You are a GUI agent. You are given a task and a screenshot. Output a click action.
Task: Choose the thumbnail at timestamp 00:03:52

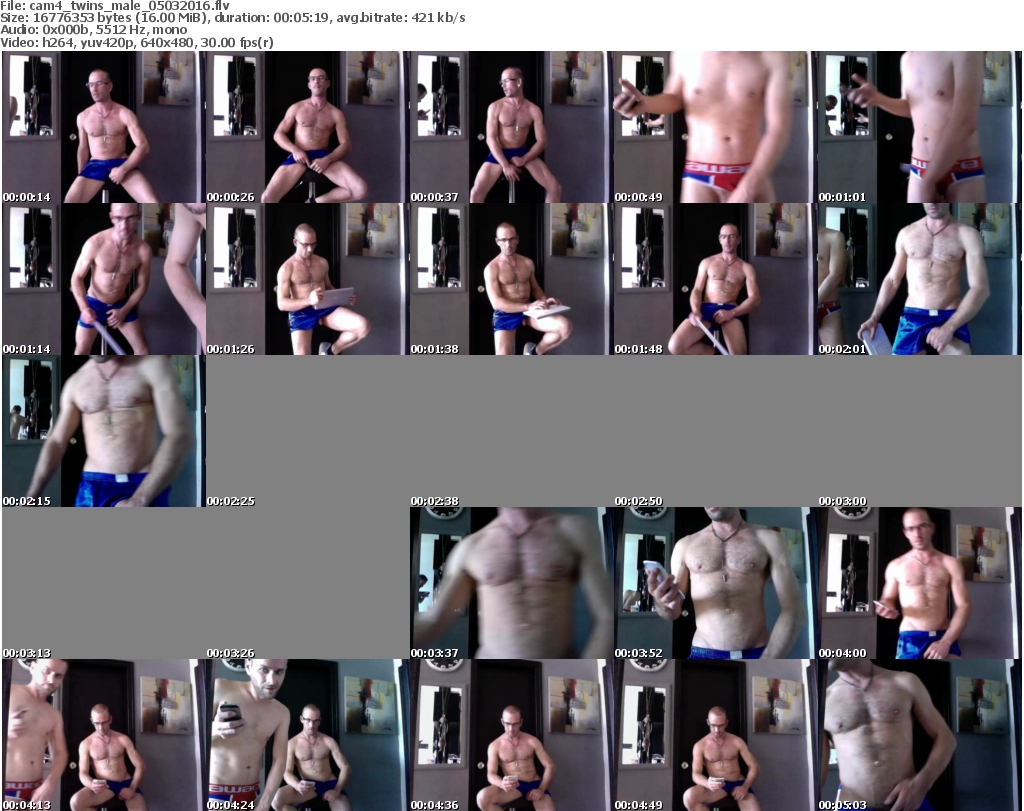point(715,584)
